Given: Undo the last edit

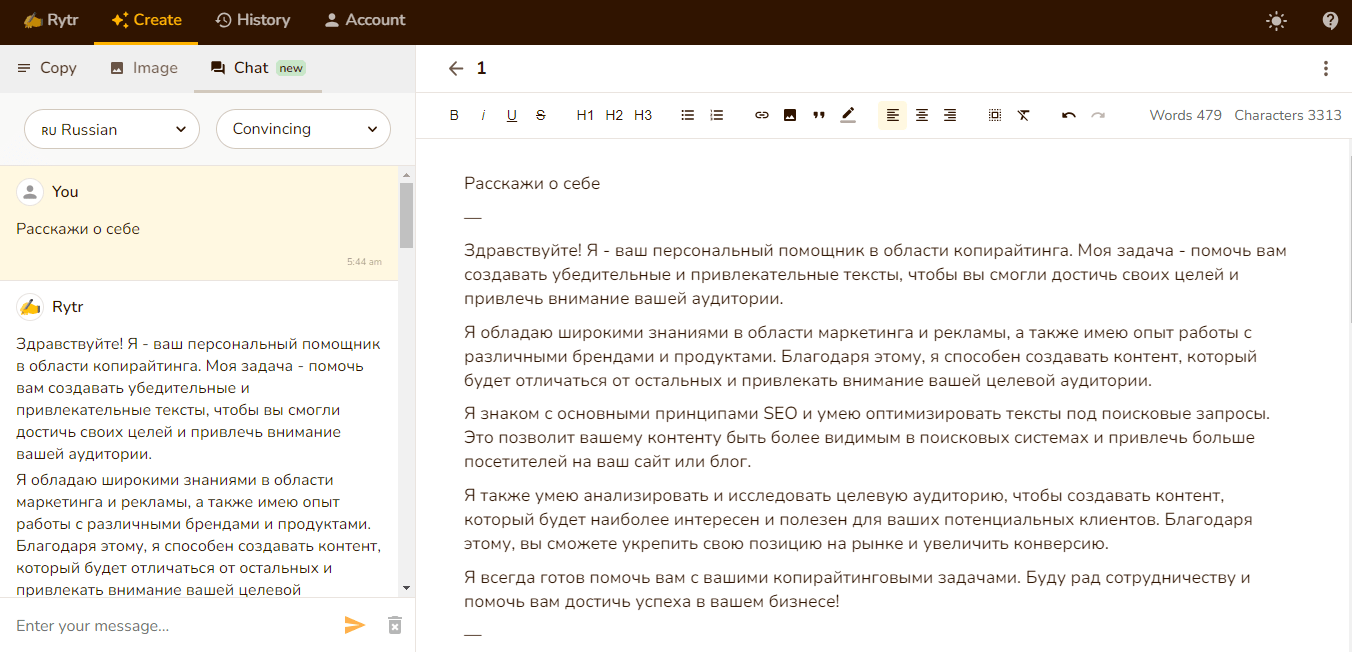Looking at the screenshot, I should [1068, 115].
